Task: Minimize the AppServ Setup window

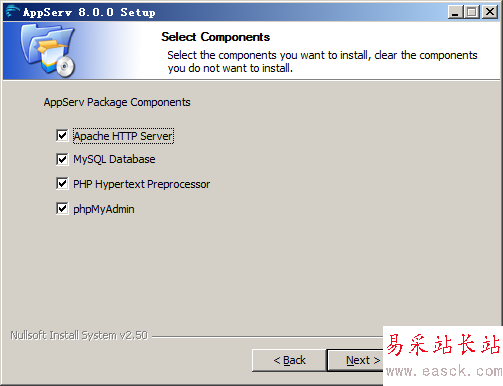Action: click(455, 12)
